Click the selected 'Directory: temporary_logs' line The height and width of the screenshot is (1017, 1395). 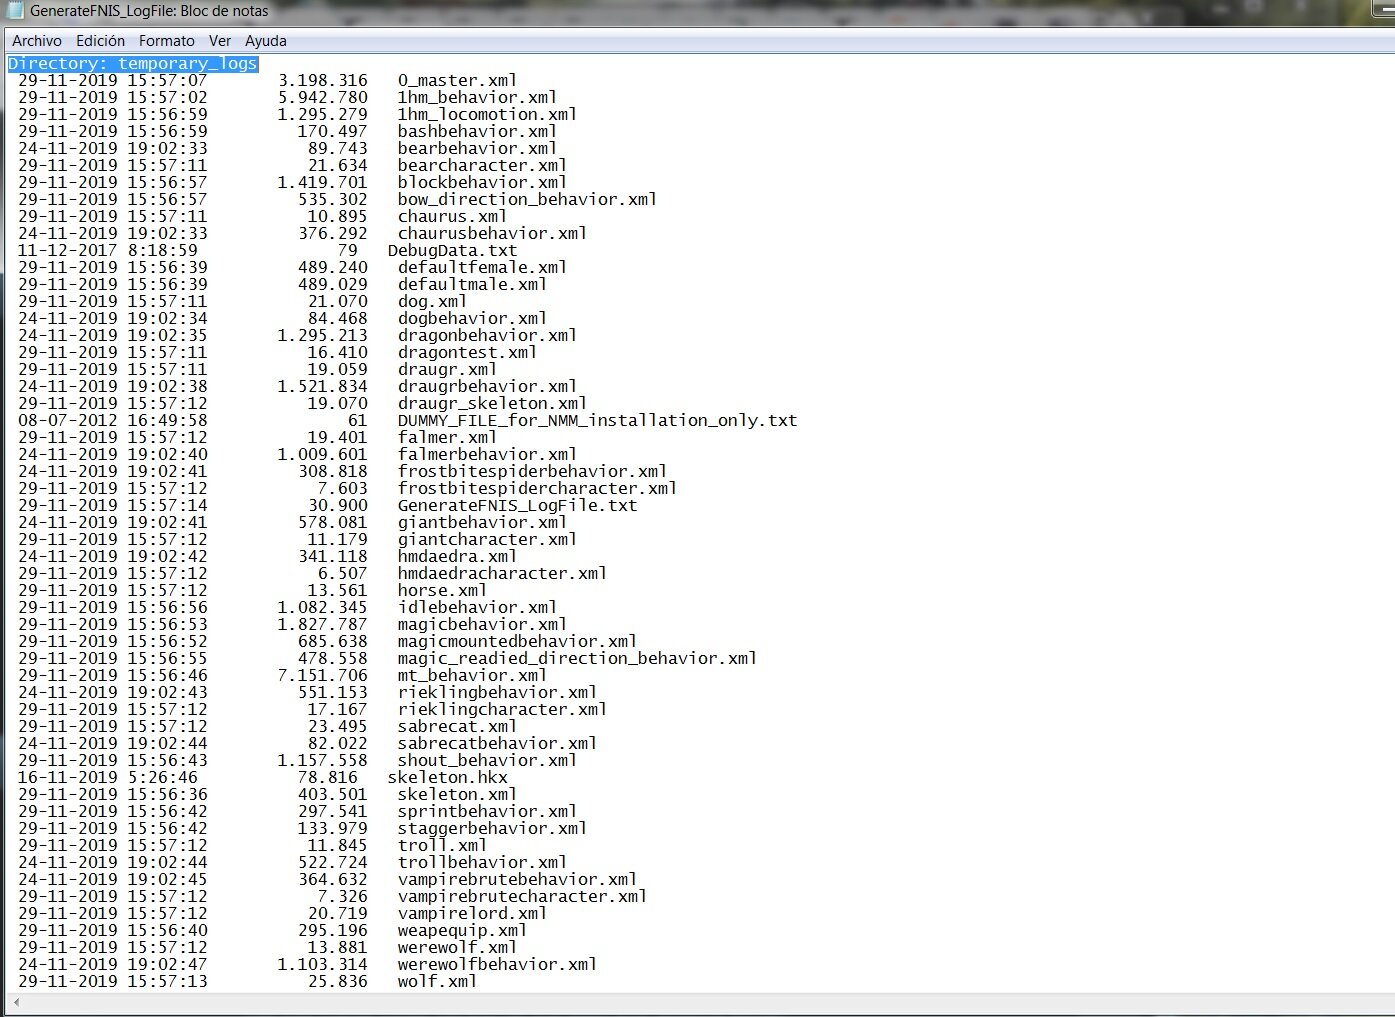(x=133, y=63)
